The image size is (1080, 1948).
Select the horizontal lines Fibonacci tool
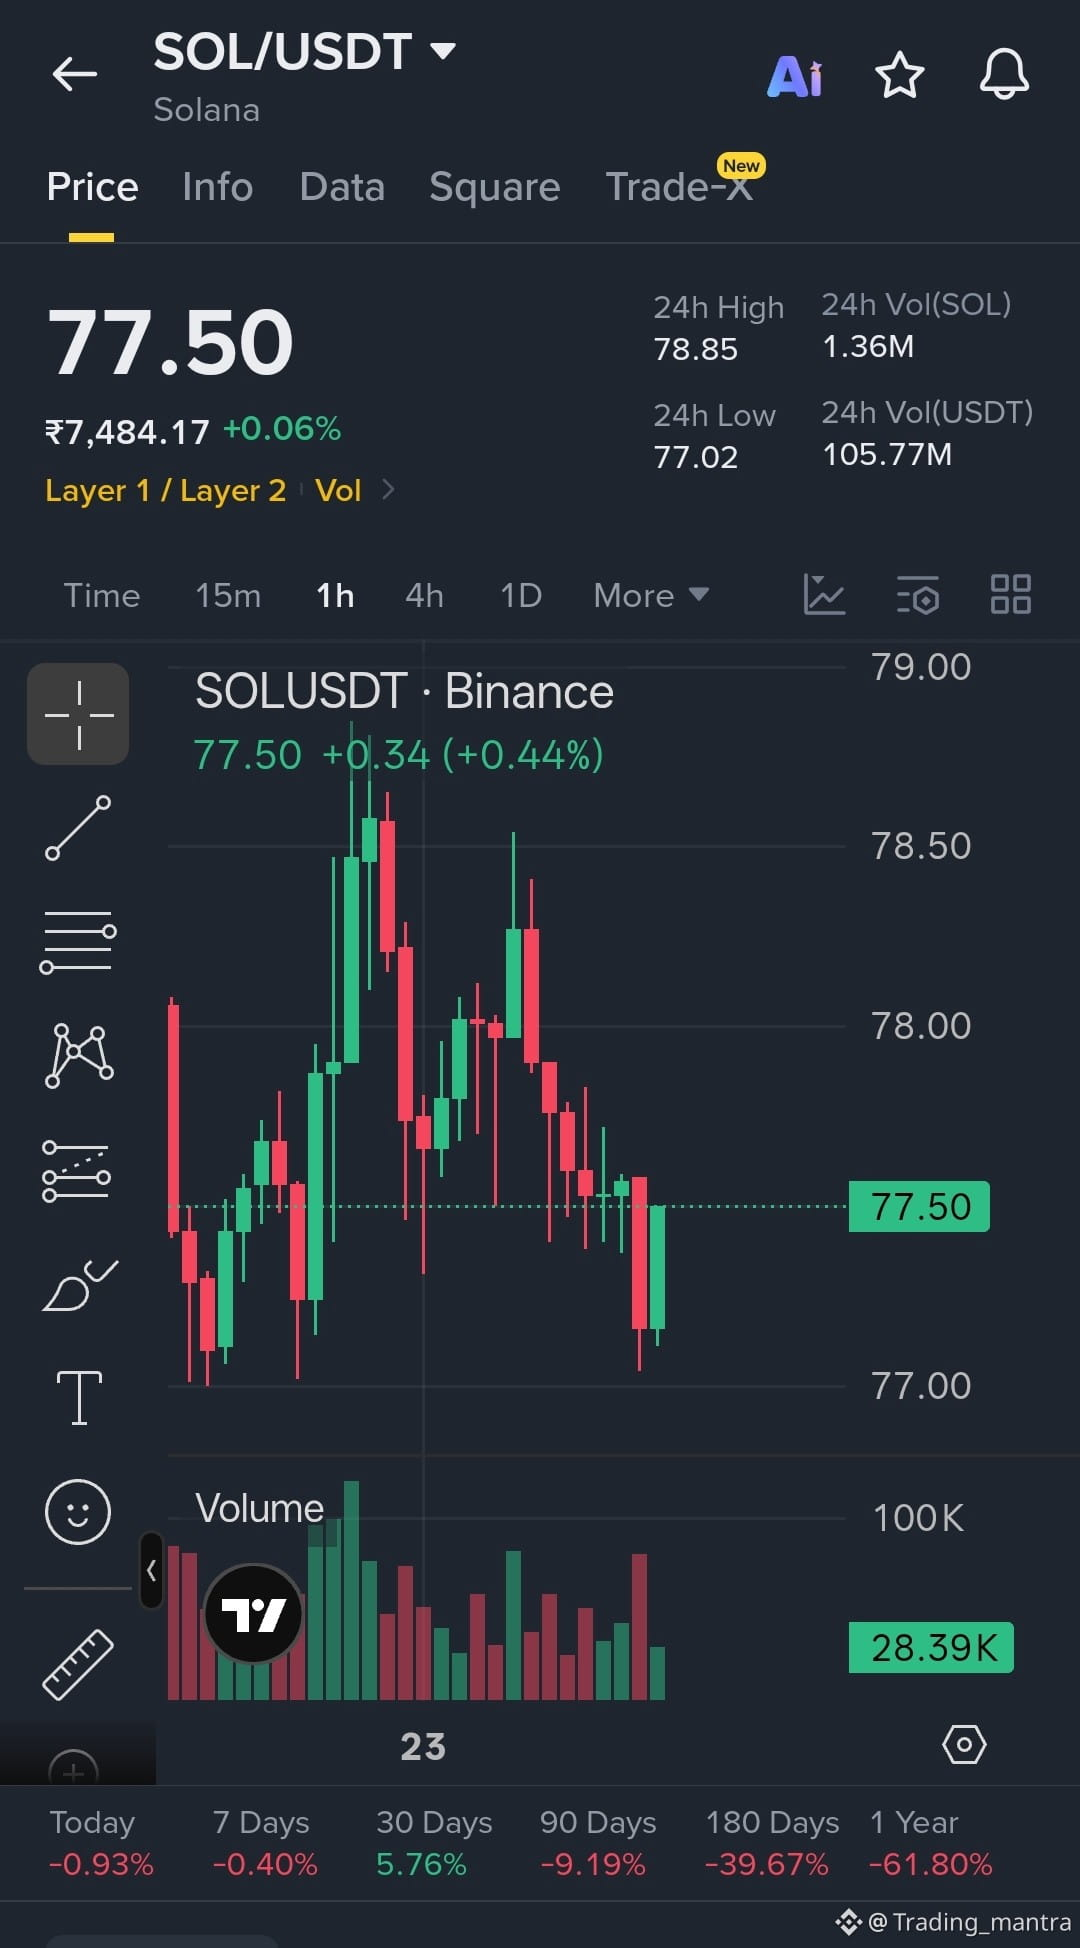pos(78,941)
